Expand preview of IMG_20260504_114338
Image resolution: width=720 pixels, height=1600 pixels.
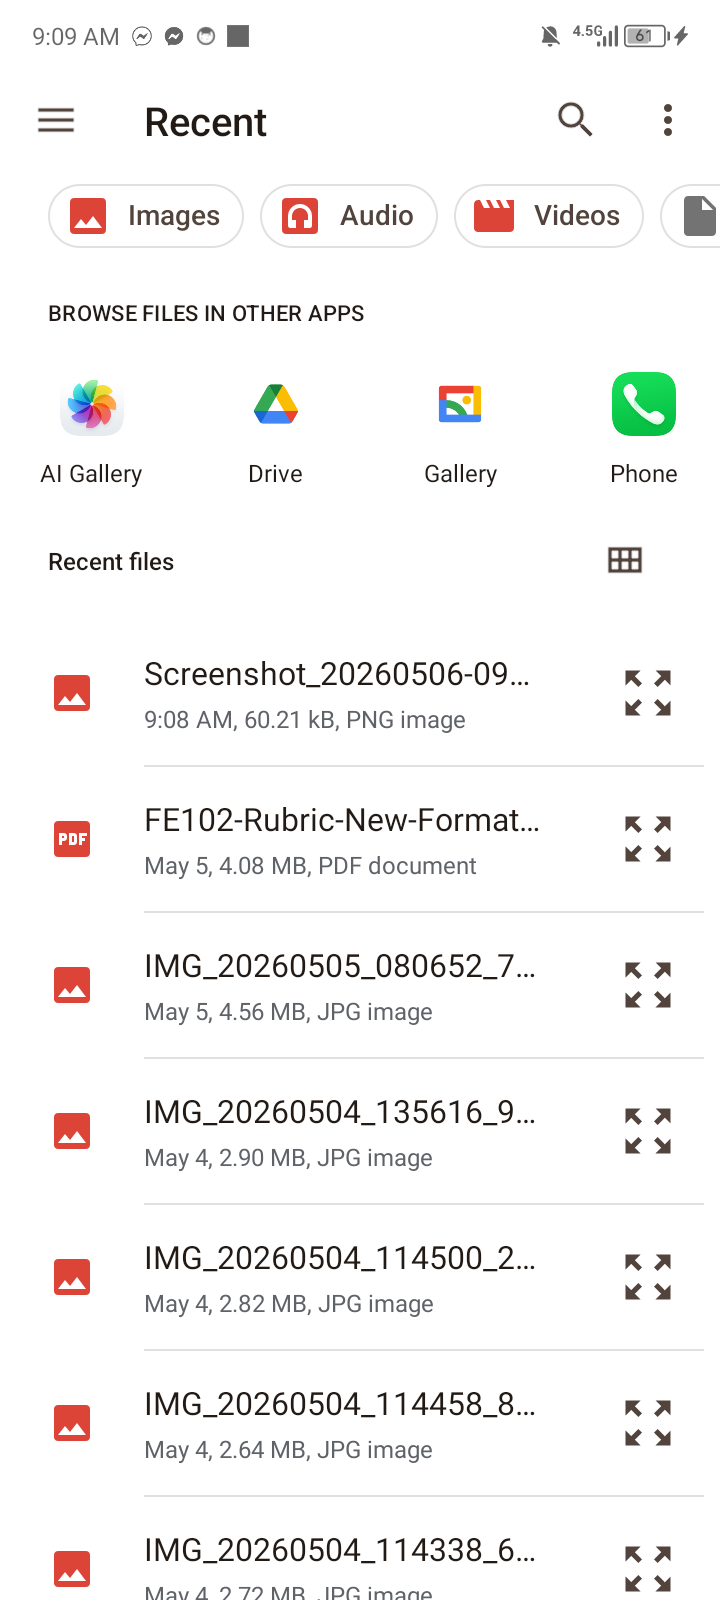tap(648, 1569)
